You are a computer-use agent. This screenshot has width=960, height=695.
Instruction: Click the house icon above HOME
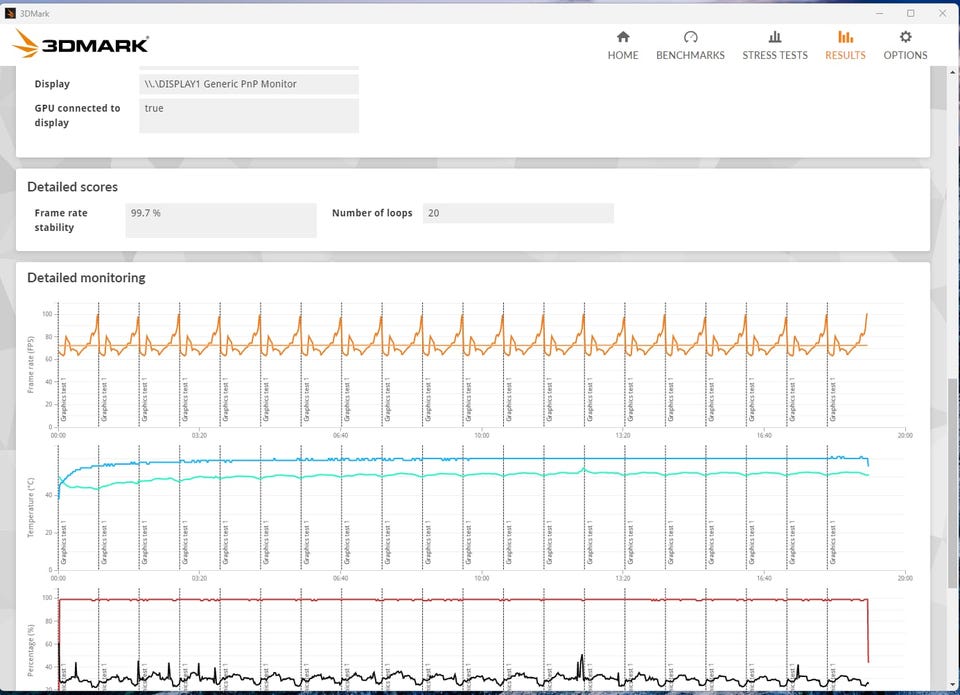pos(622,37)
